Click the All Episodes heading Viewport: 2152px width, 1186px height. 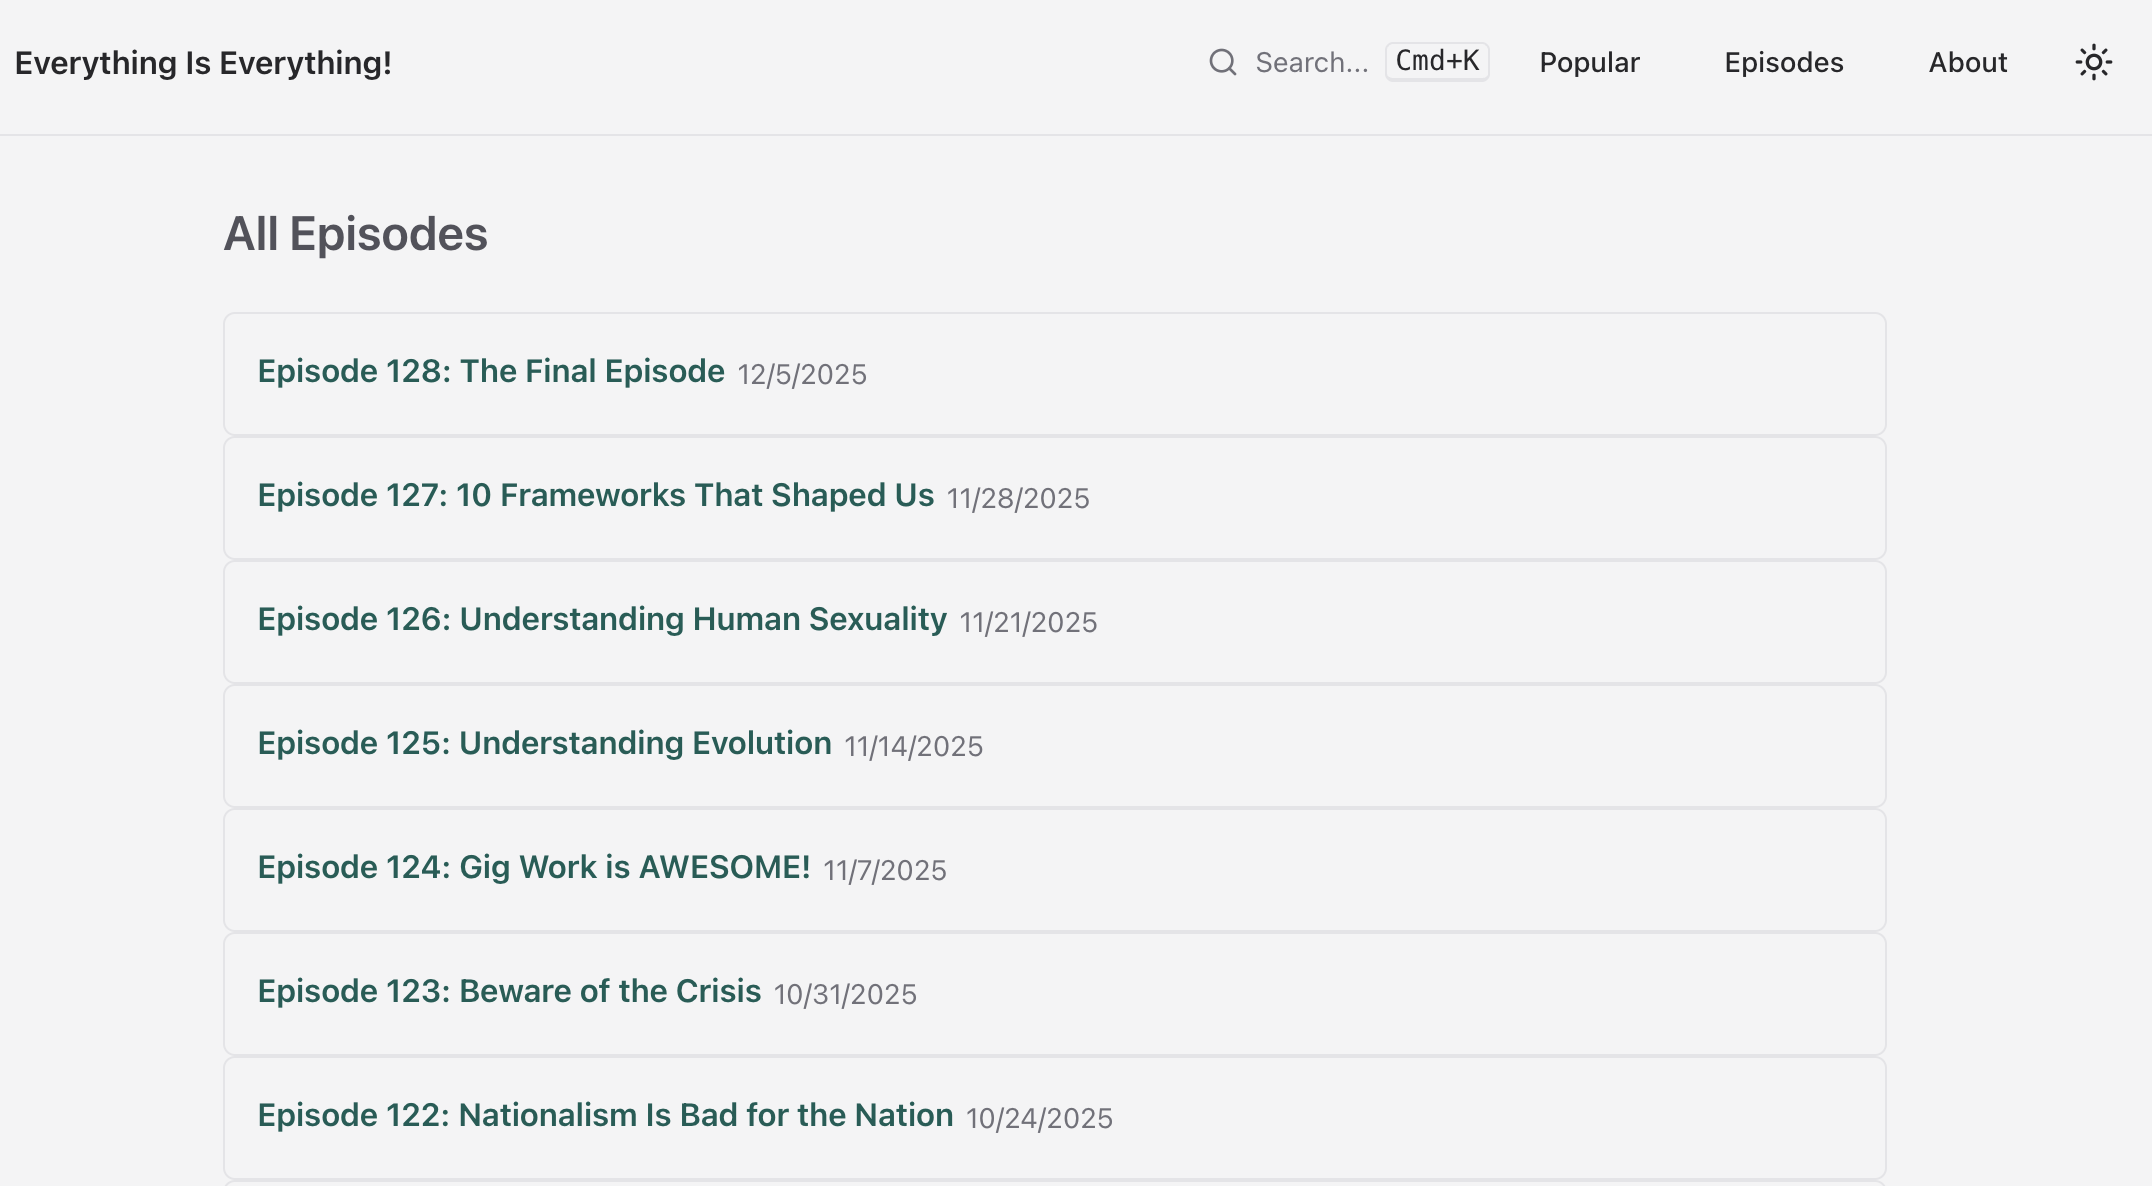355,234
